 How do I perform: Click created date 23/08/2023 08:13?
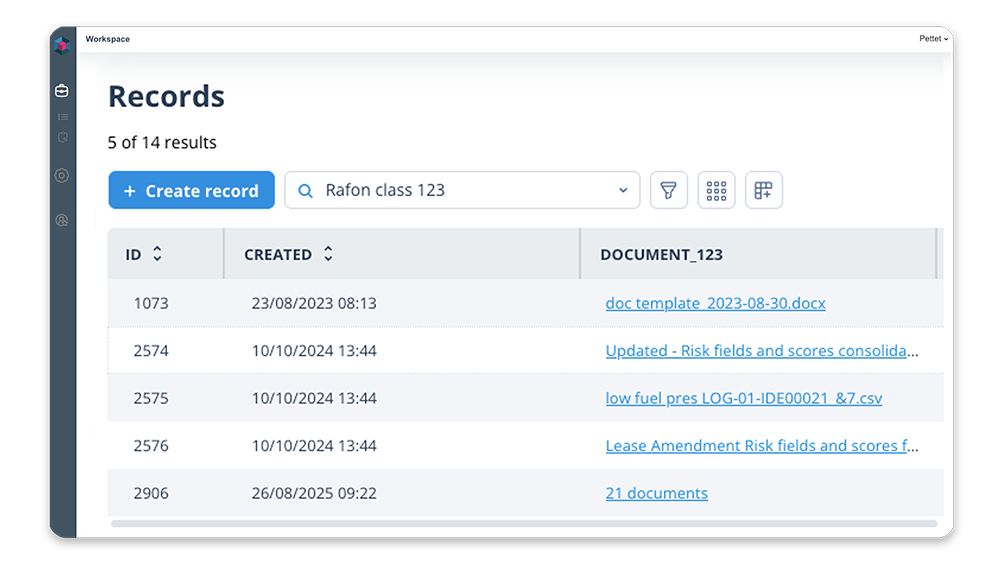314,303
